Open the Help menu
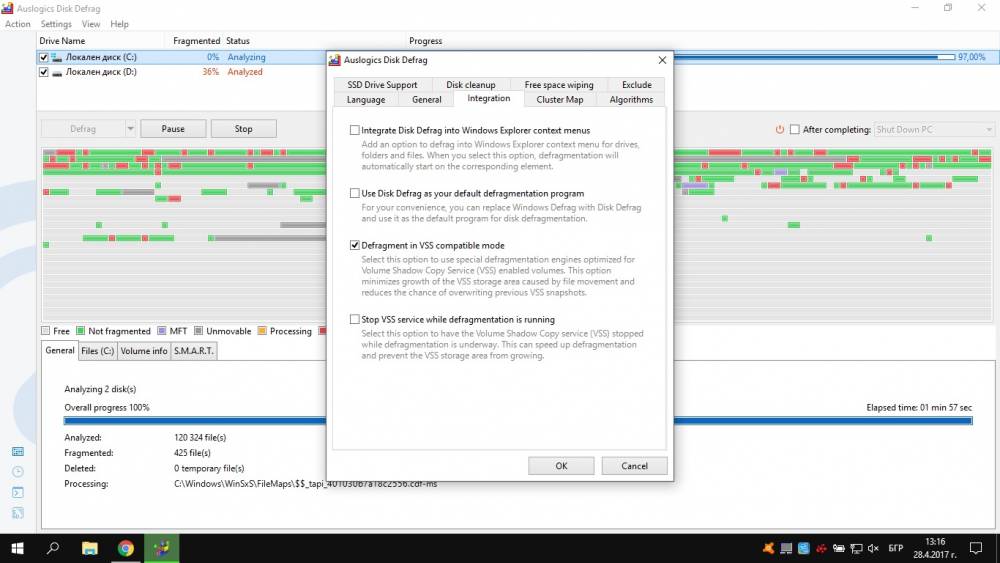The width and height of the screenshot is (1000, 563). click(119, 24)
